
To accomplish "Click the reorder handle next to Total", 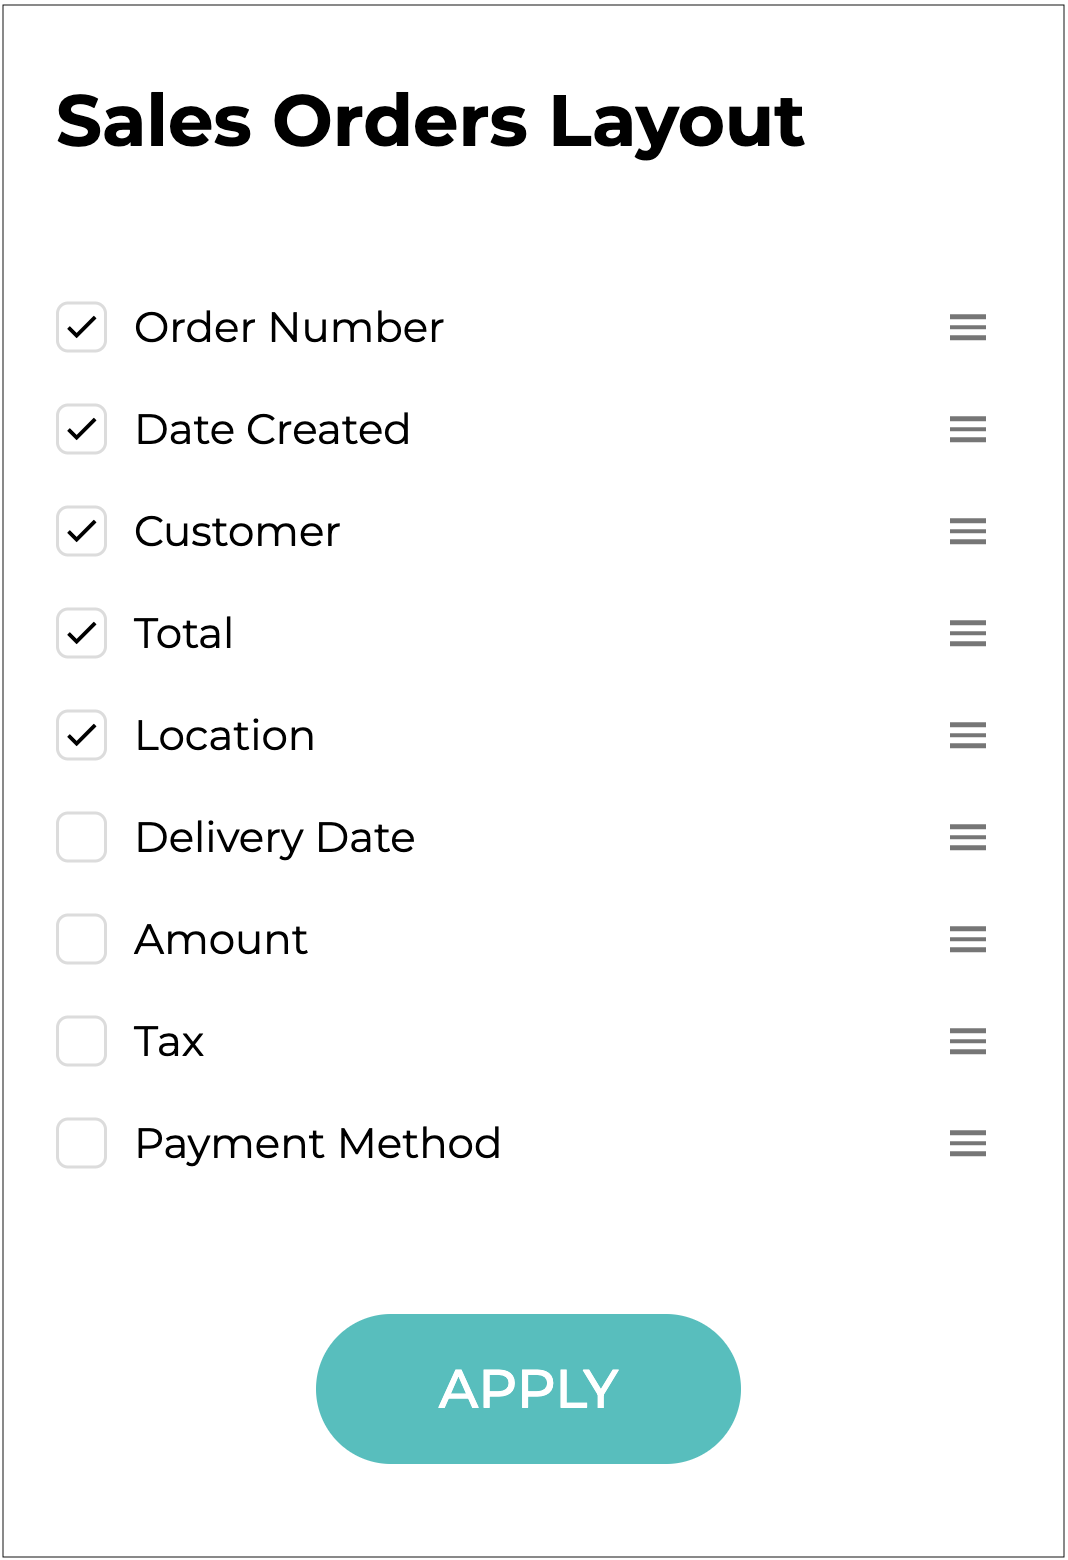I will pyautogui.click(x=967, y=633).
